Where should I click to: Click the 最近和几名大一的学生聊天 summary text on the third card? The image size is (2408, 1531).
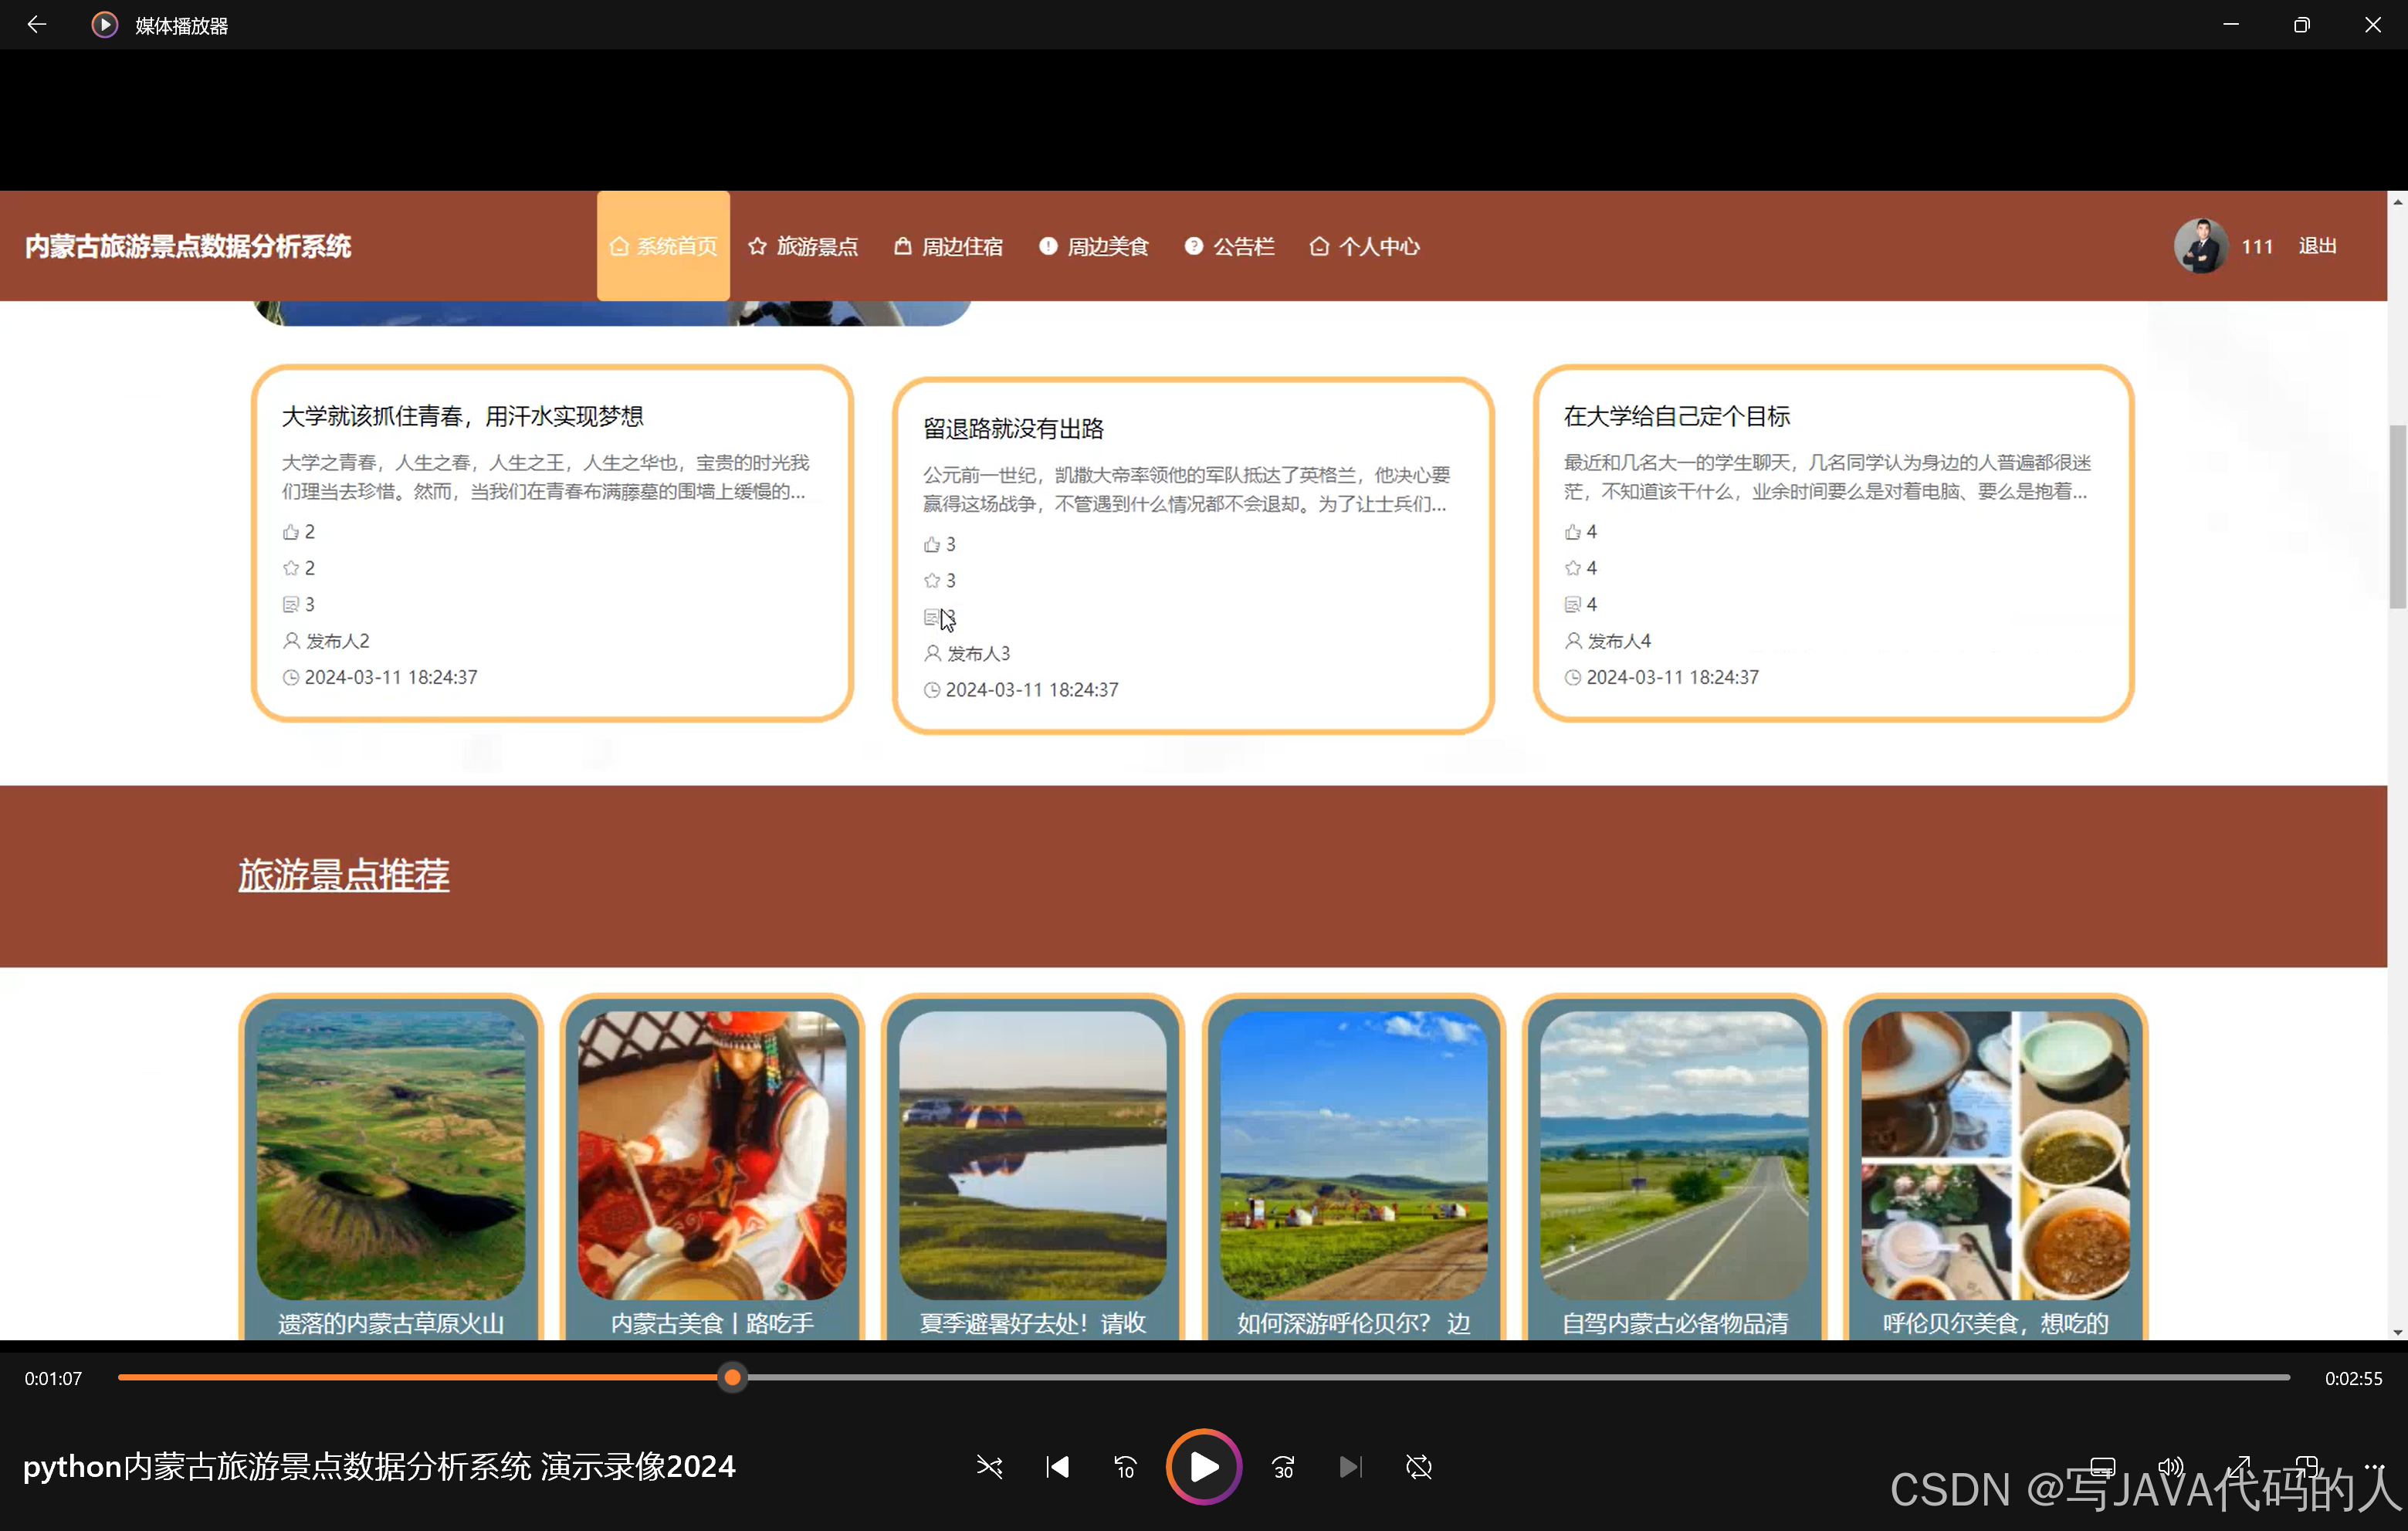coord(1827,477)
